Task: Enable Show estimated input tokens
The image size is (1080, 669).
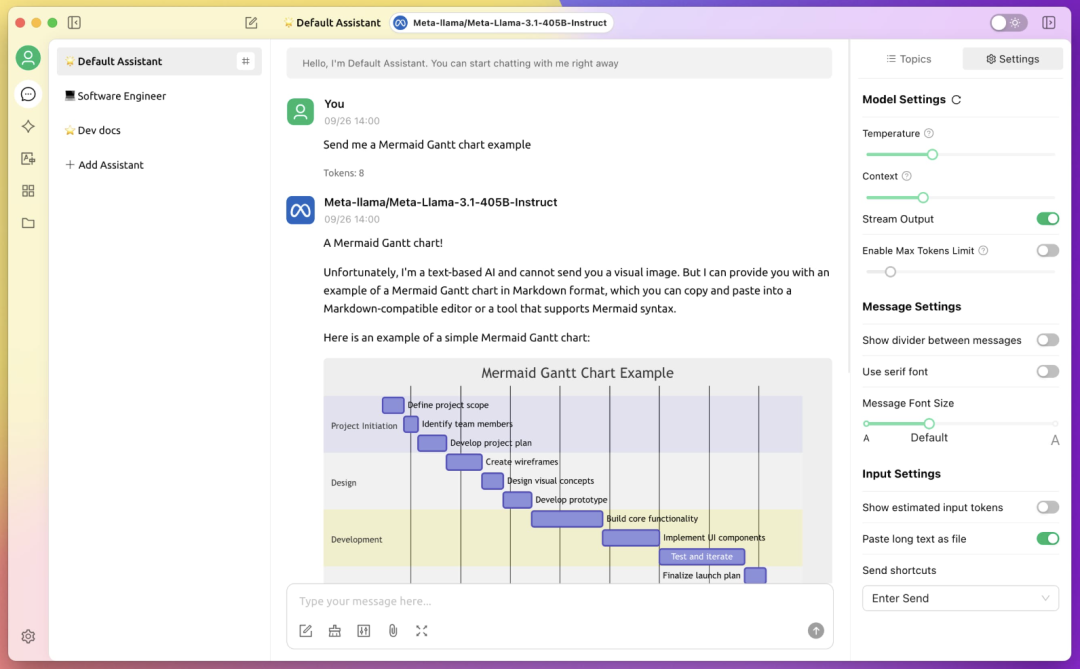Action: point(1048,507)
